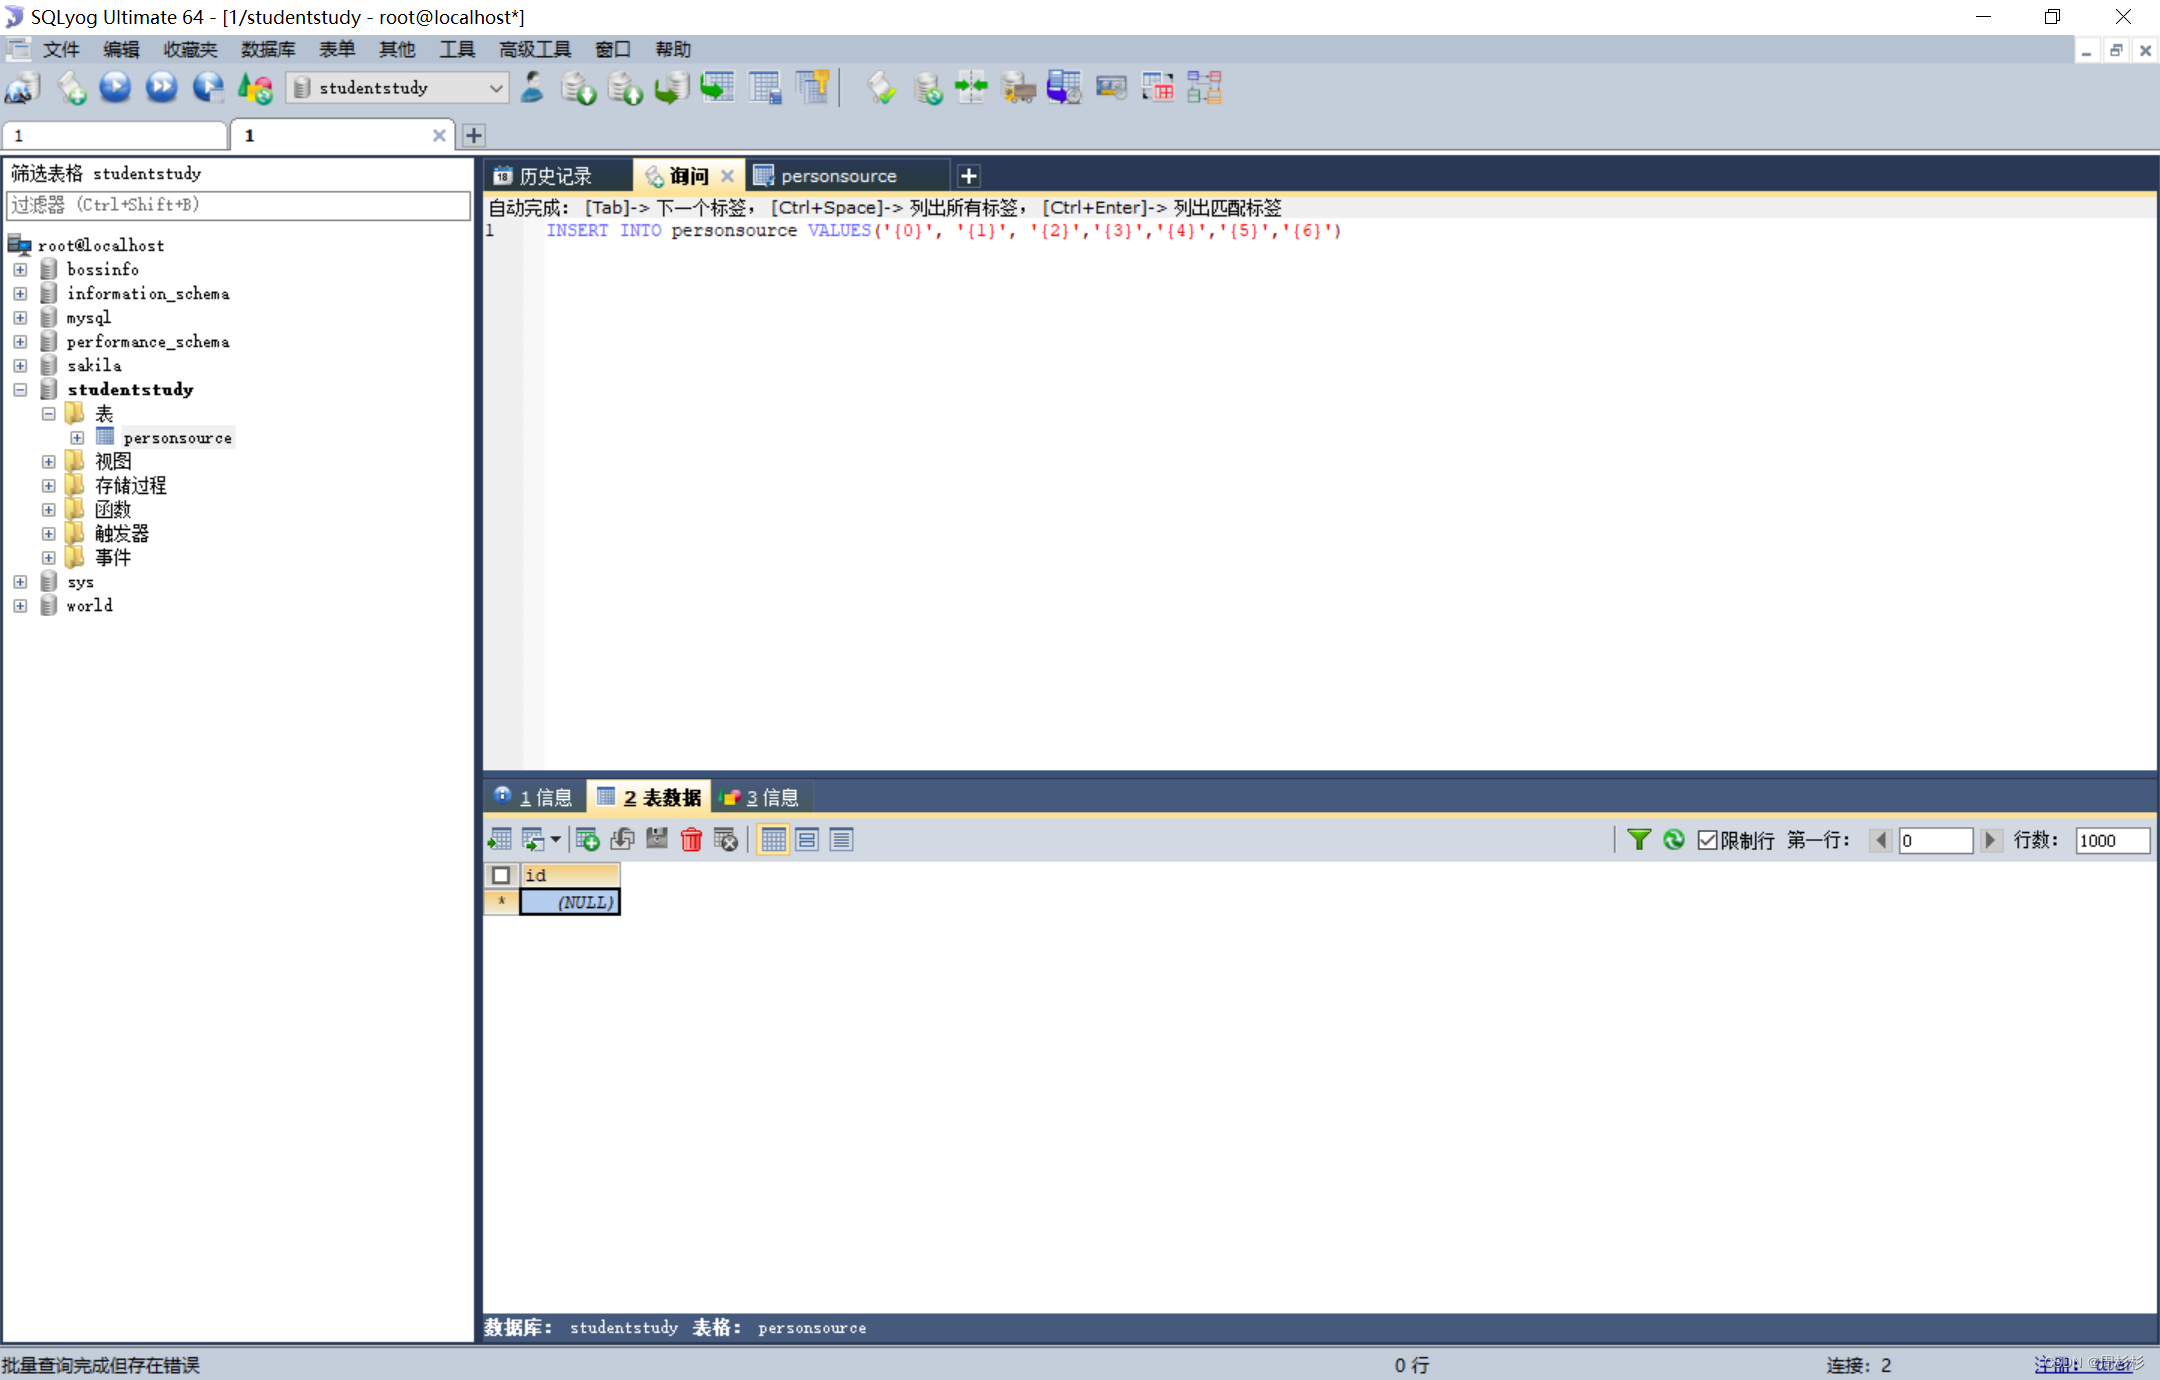Open the 数据库 menu
The image size is (2160, 1380).
(268, 49)
